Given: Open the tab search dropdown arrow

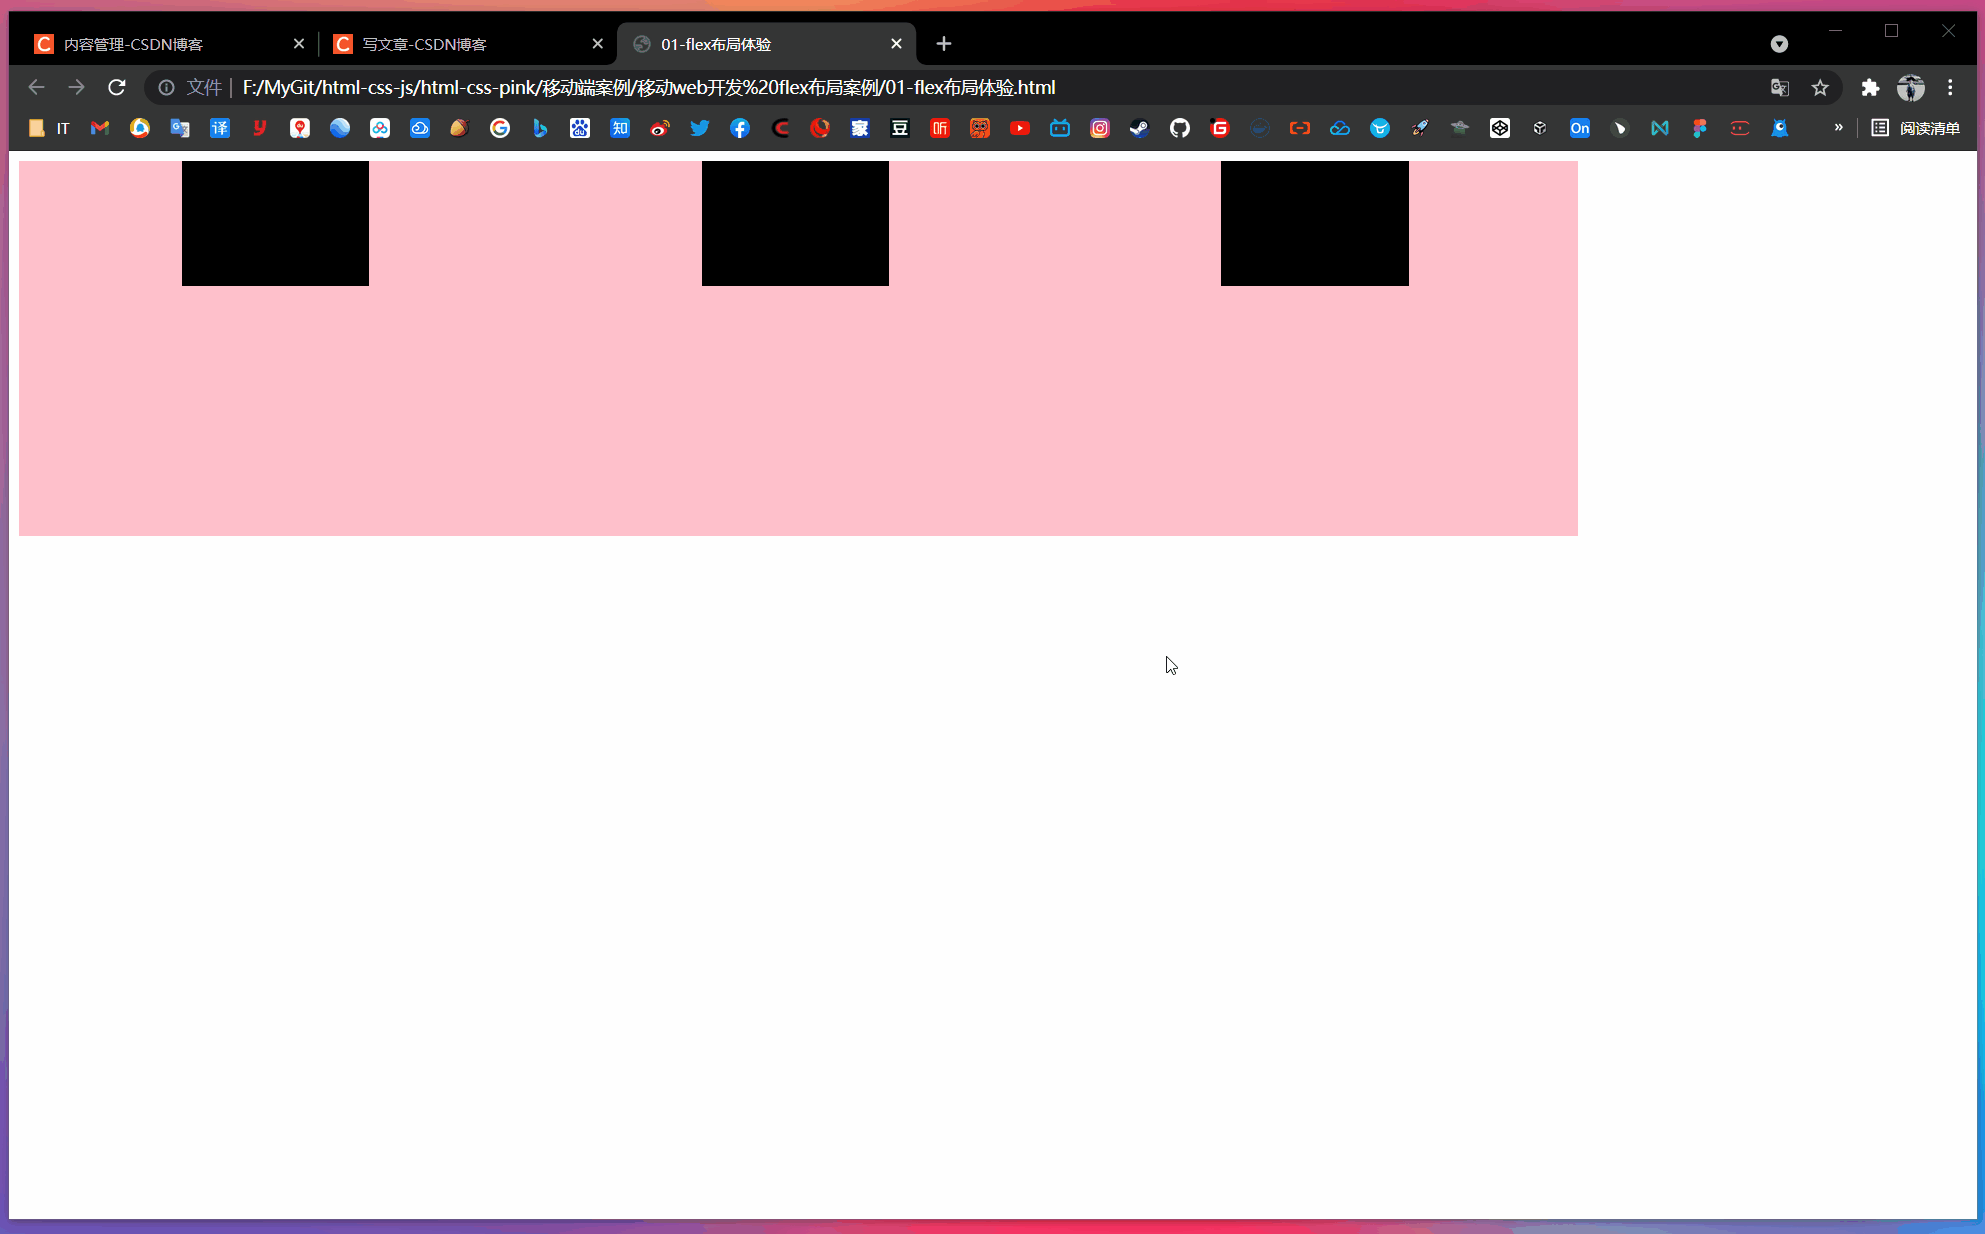Looking at the screenshot, I should (1779, 44).
